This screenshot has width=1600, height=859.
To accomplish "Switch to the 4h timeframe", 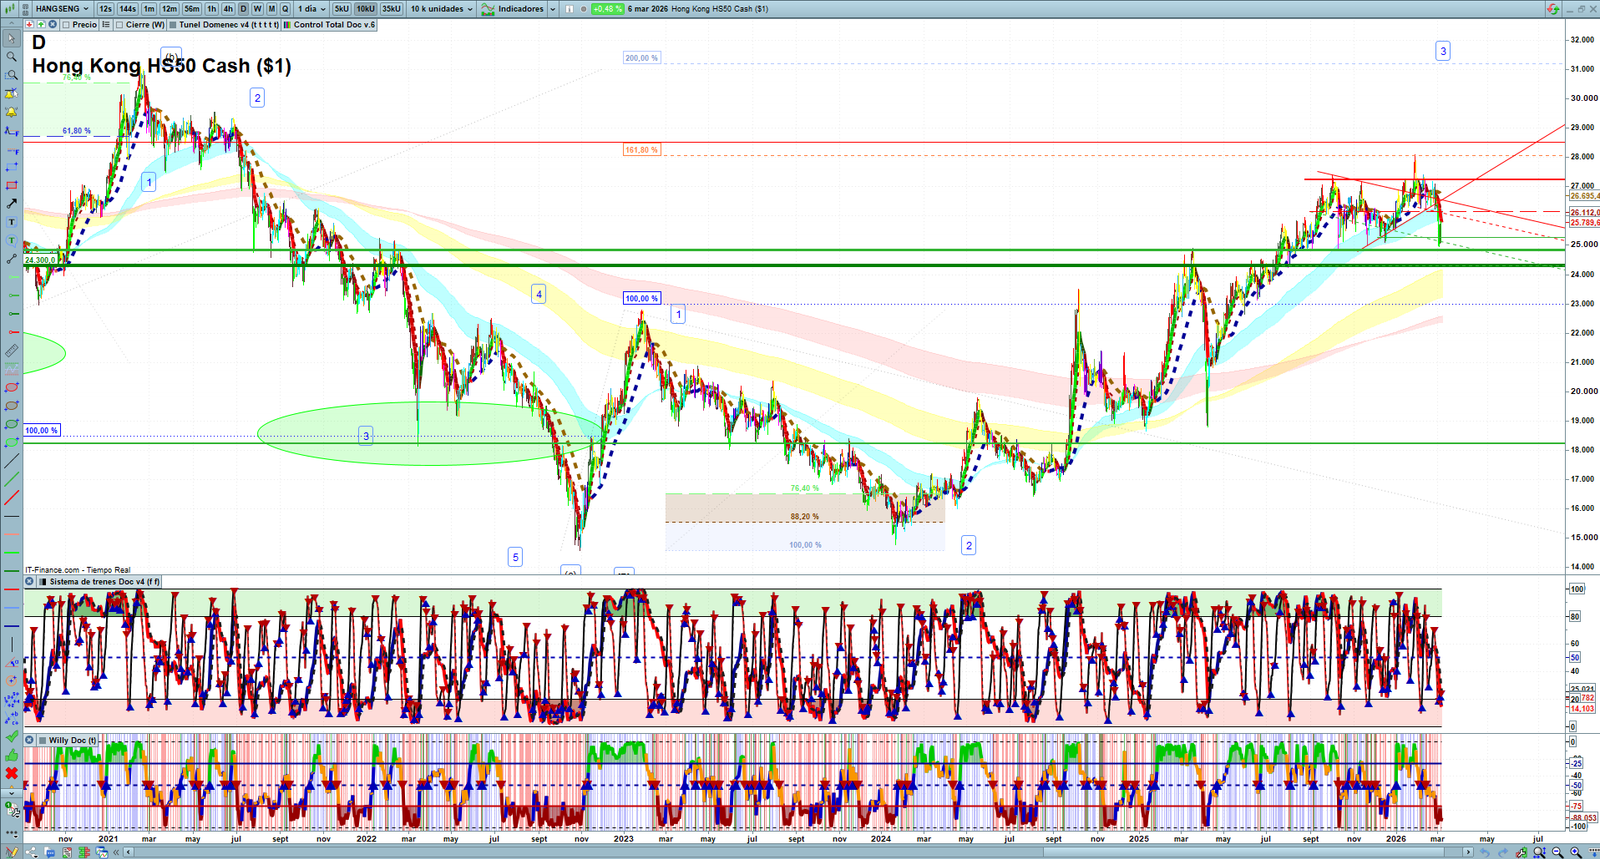I will click(228, 9).
